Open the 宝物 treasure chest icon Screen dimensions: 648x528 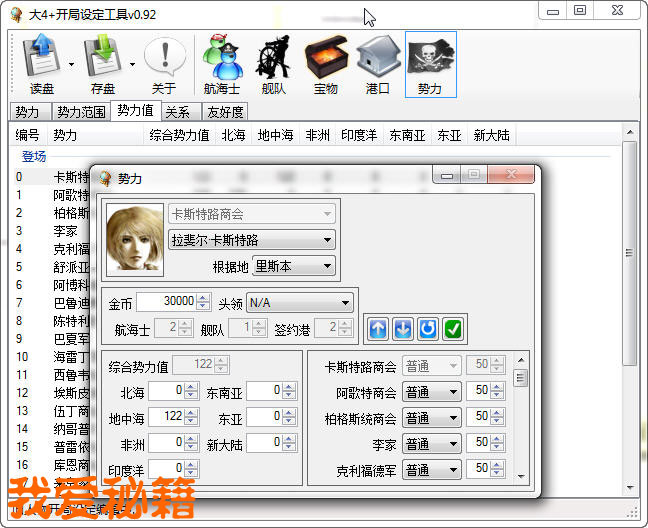(x=326, y=58)
